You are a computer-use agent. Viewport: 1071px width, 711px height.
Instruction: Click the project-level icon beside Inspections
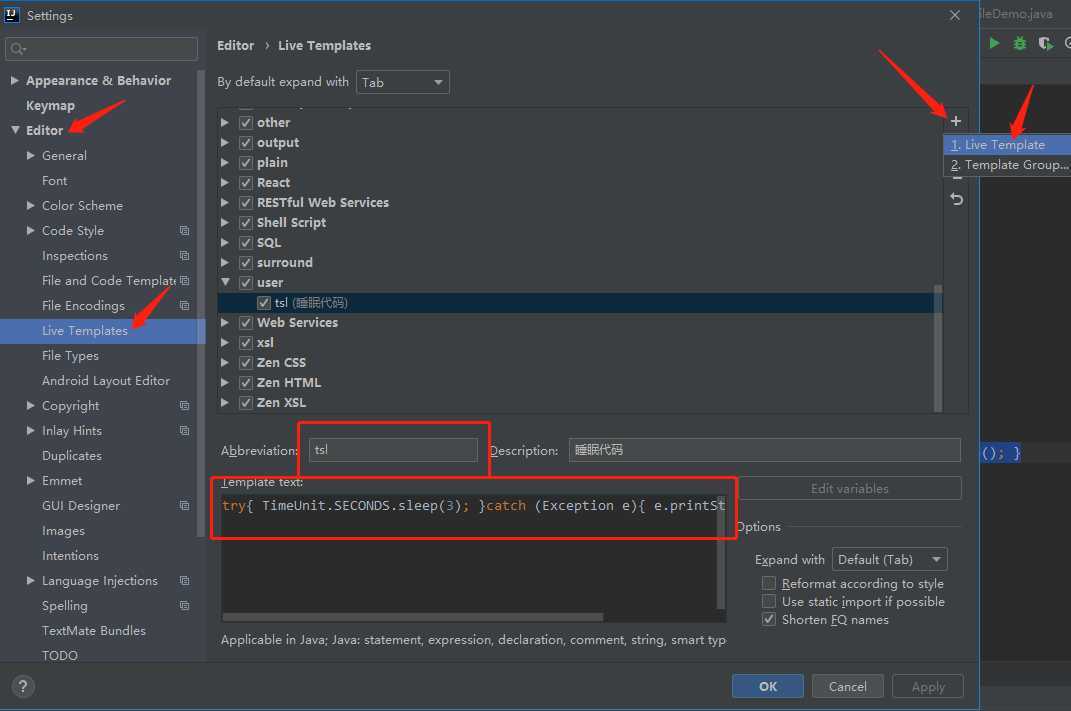point(184,255)
